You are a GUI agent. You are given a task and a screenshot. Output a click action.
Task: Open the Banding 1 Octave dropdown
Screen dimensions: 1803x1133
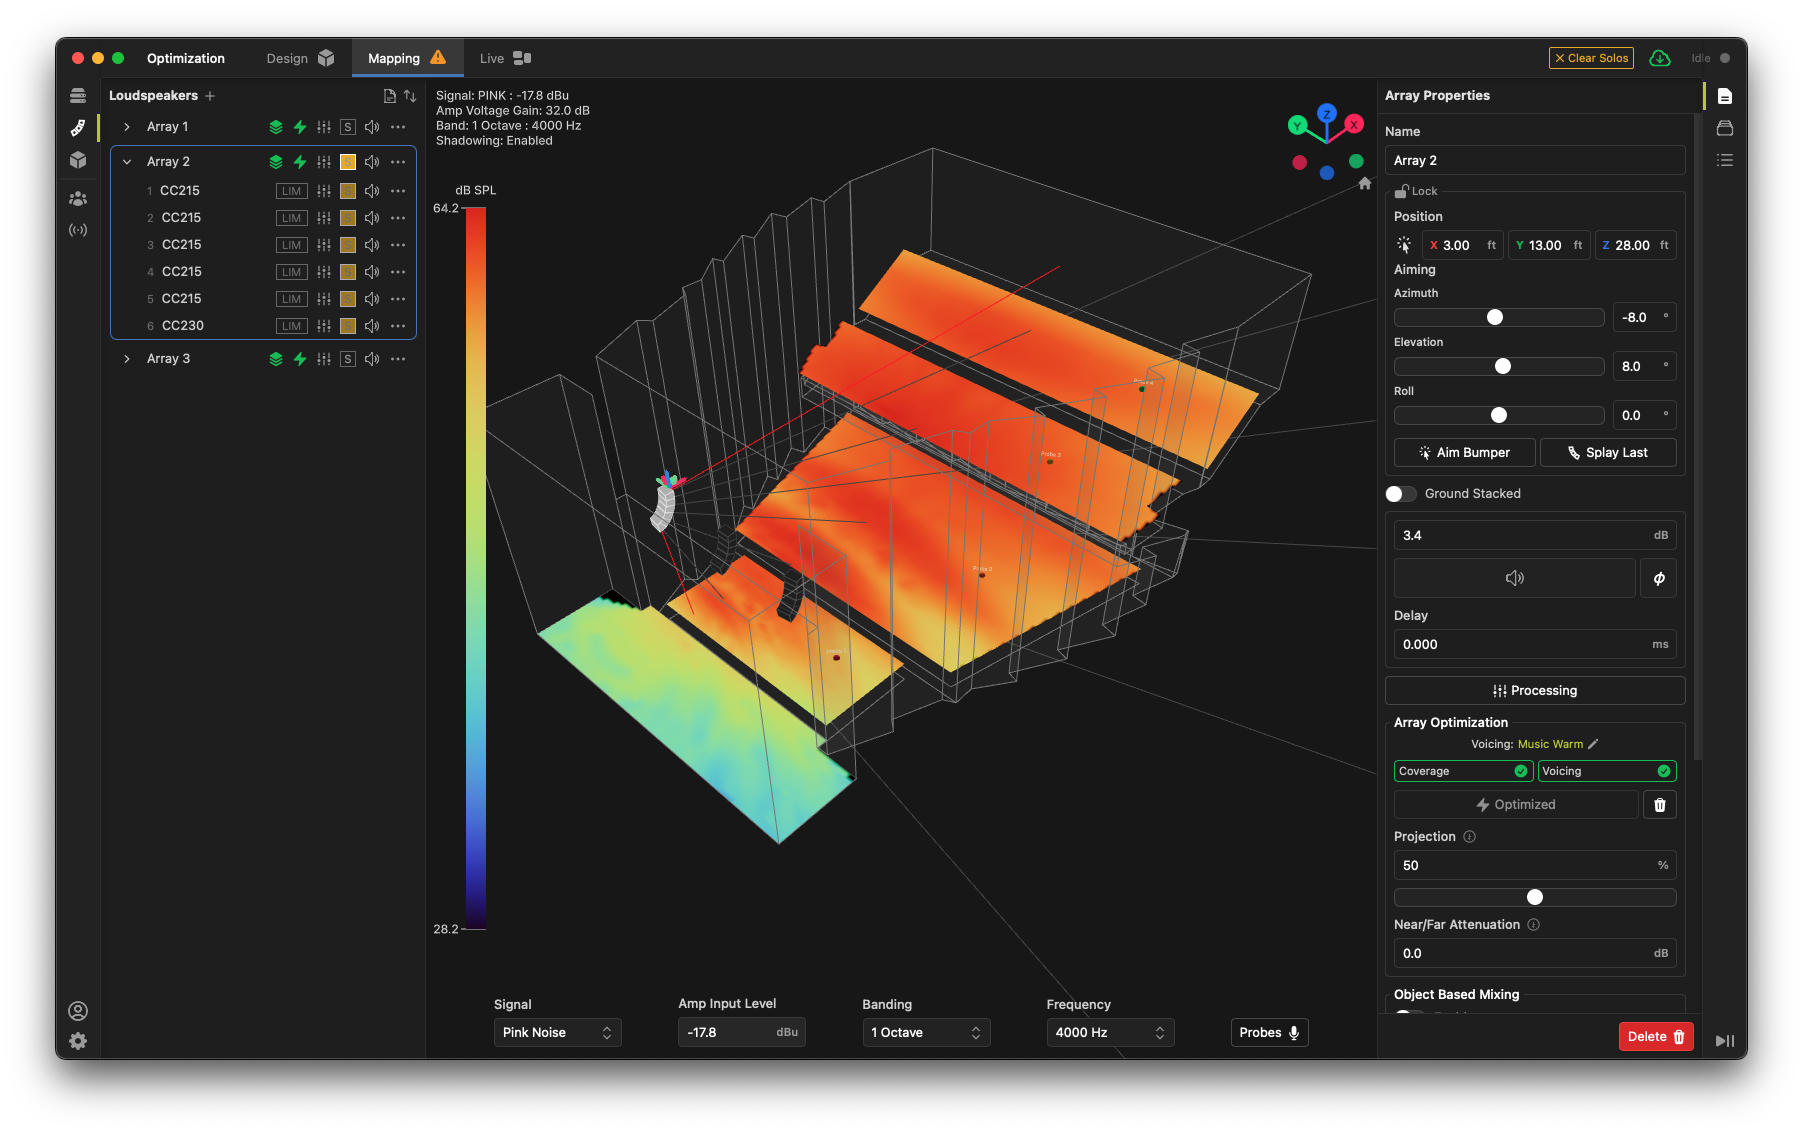925,1032
